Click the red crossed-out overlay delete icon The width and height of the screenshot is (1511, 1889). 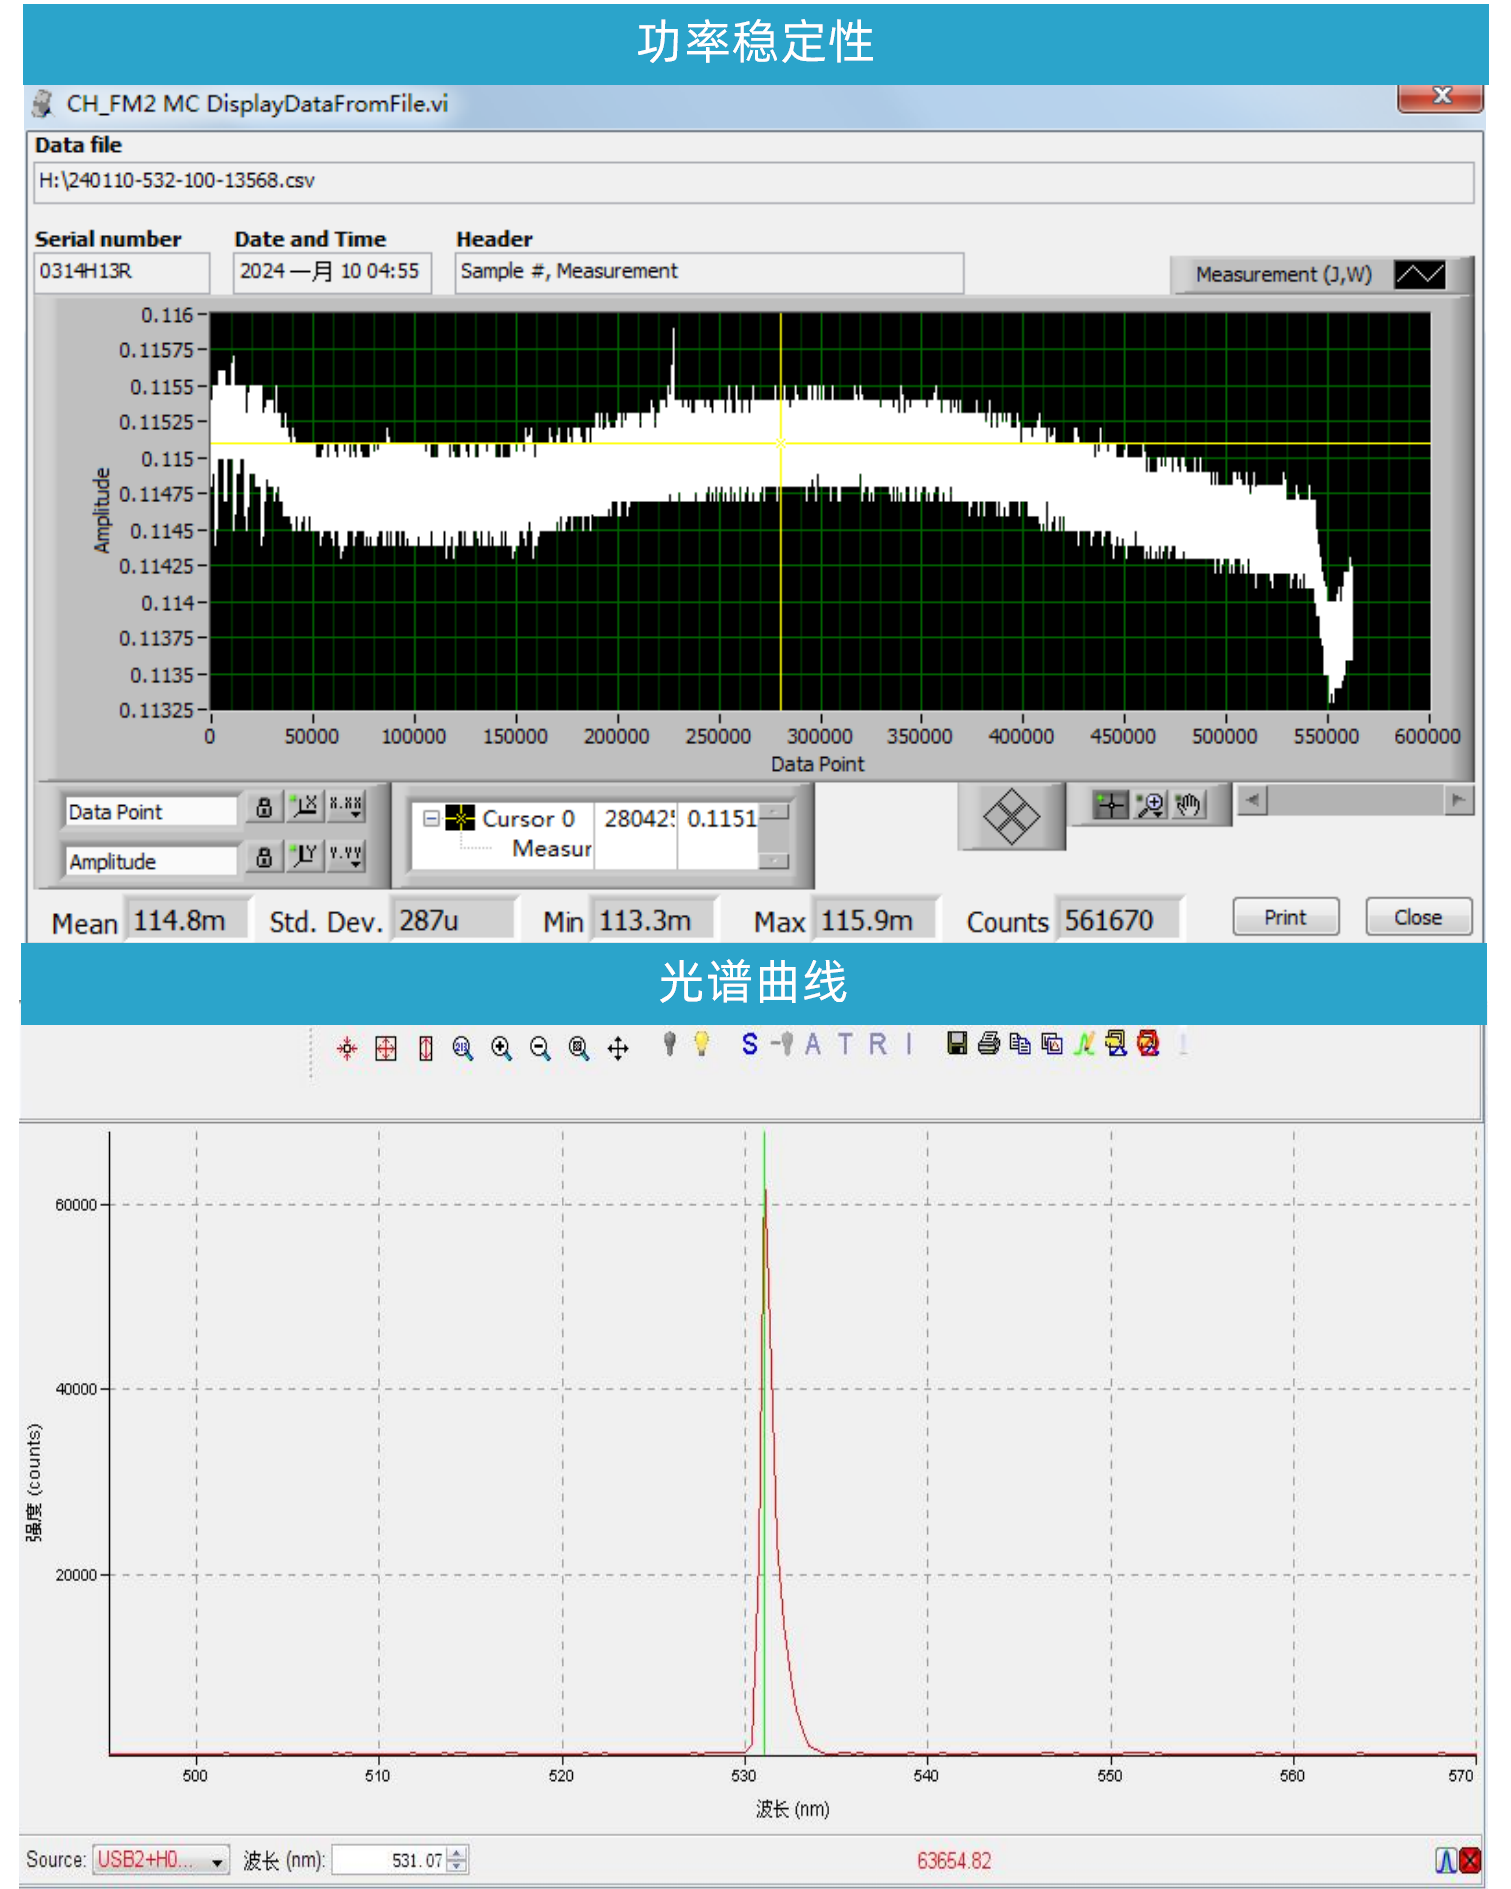pos(1148,1043)
